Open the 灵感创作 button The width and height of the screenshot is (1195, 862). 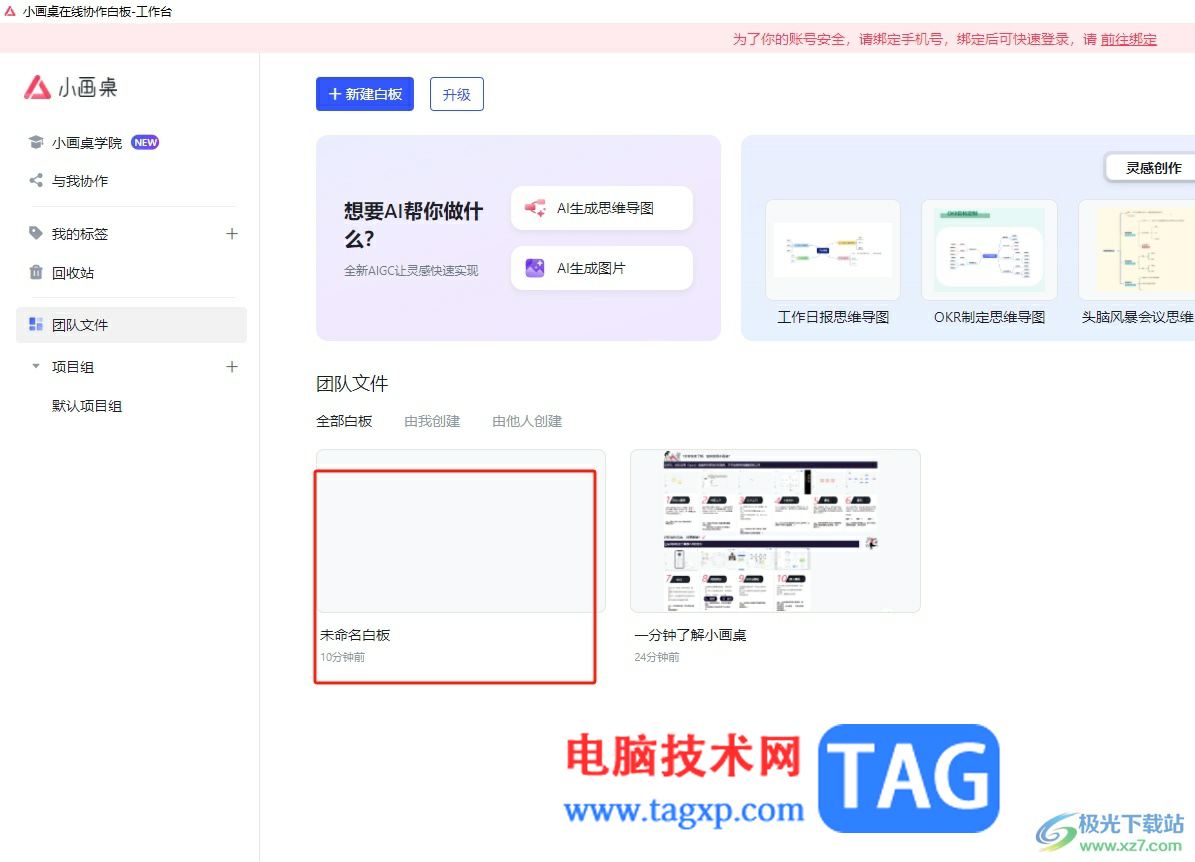(1152, 168)
